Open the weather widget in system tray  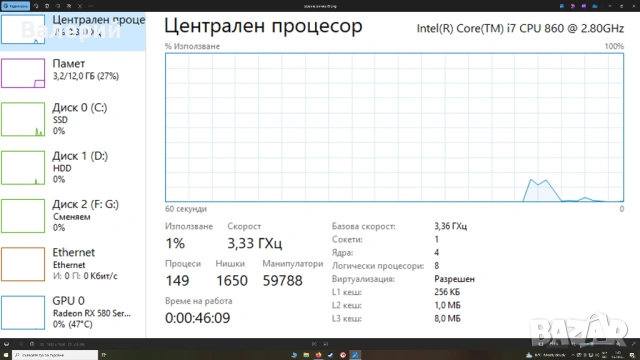(x=546, y=355)
